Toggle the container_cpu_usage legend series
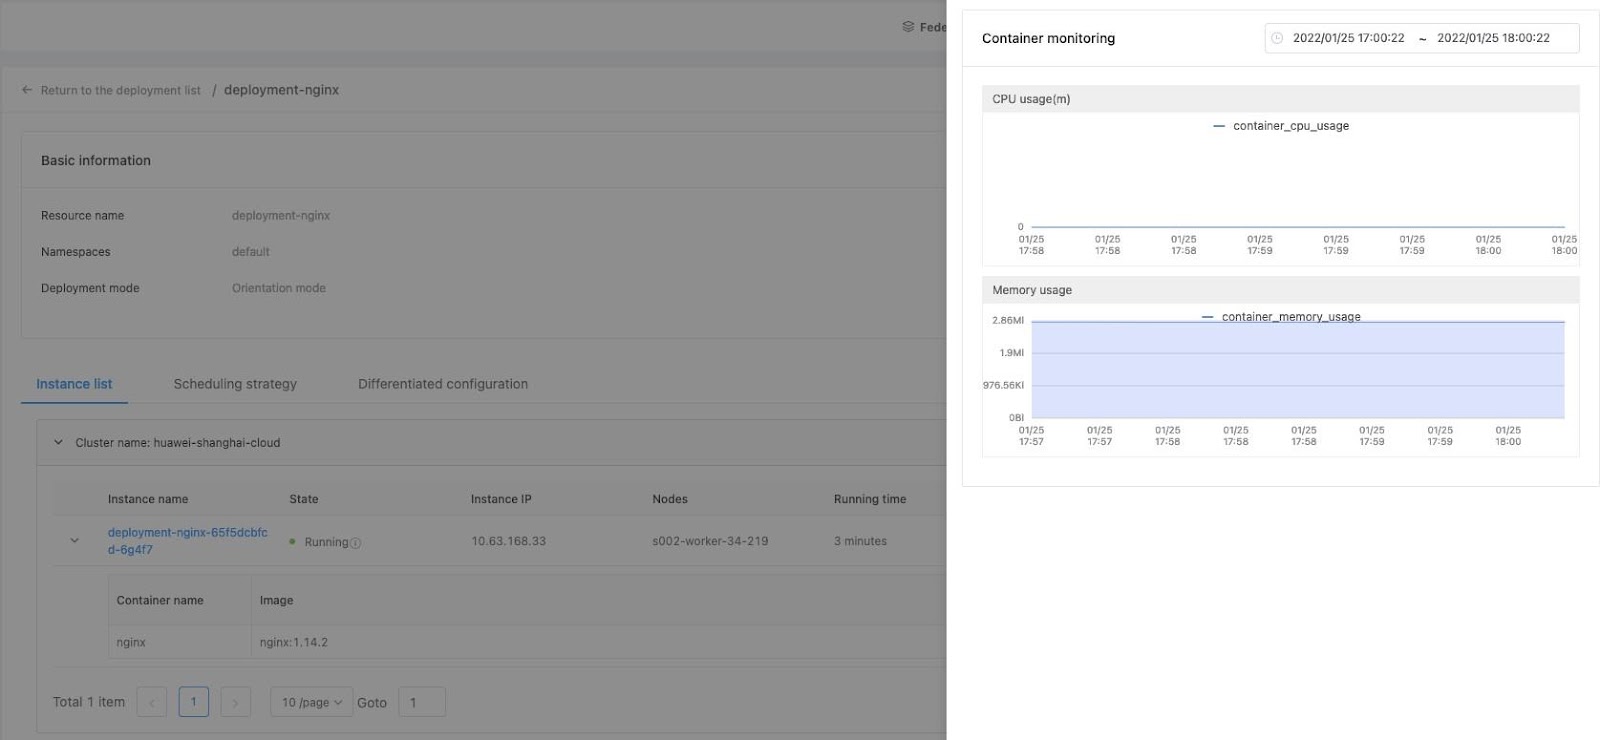Image resolution: width=1600 pixels, height=740 pixels. click(1281, 126)
